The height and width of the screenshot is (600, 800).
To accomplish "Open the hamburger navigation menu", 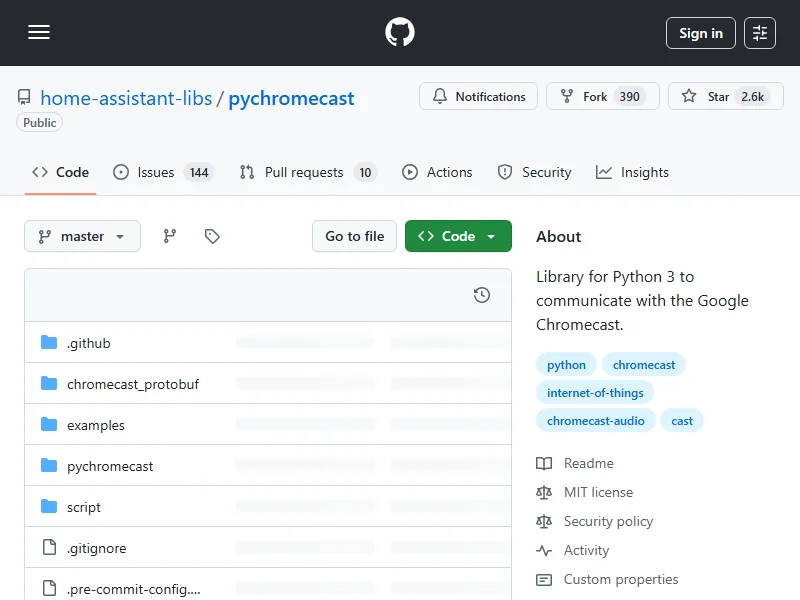I will (x=39, y=33).
